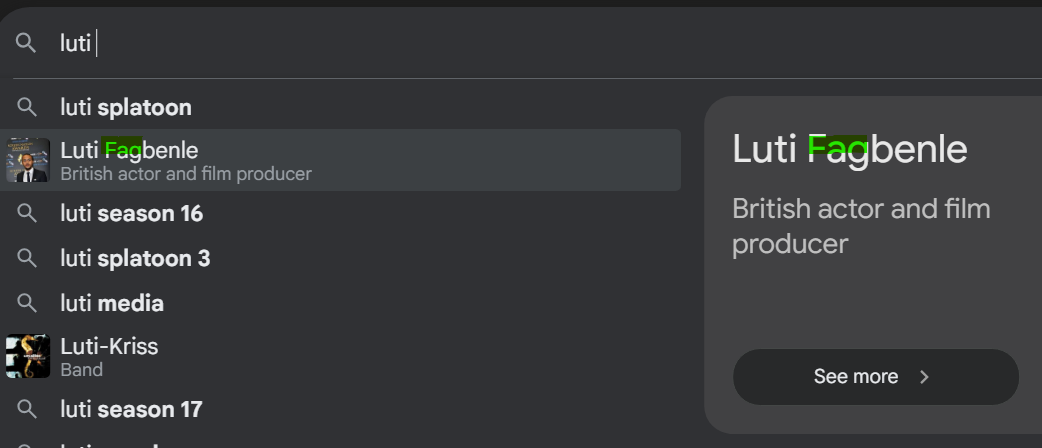
Task: Click "British actor and film producer" panel description
Action: click(x=861, y=226)
